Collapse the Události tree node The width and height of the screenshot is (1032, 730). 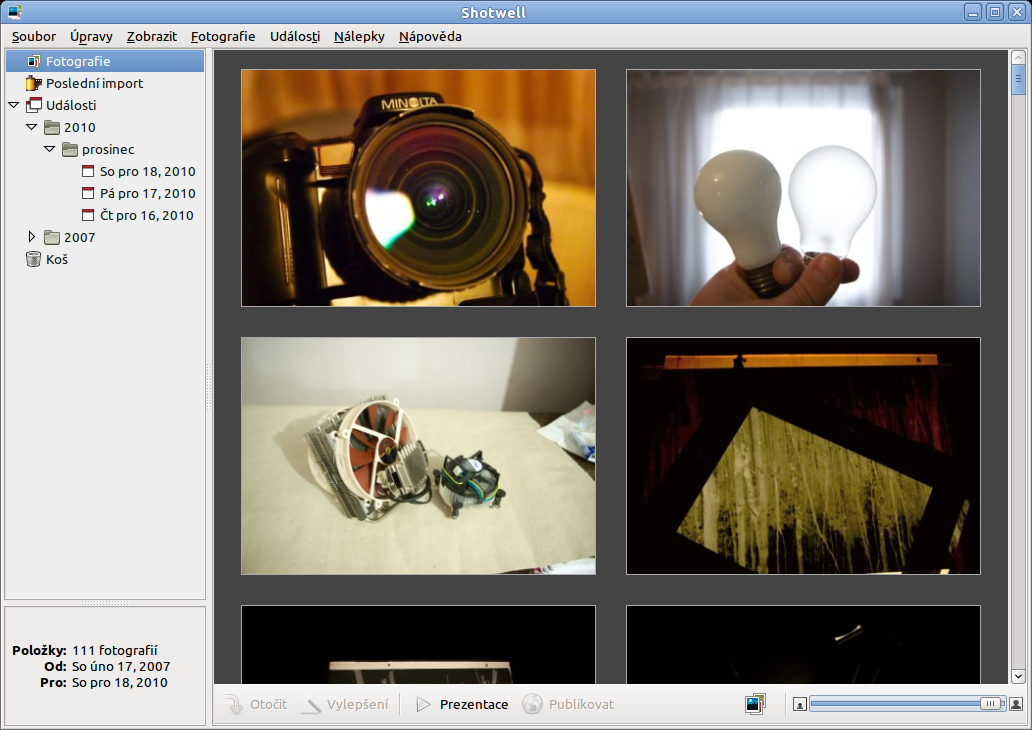tap(14, 105)
